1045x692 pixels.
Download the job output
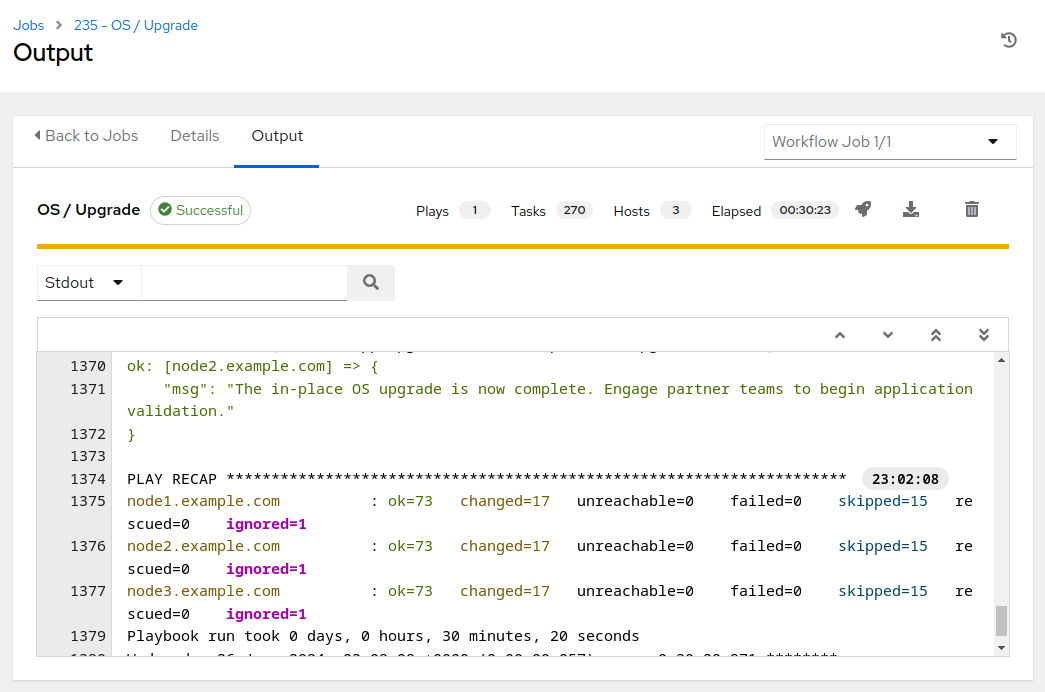point(910,209)
